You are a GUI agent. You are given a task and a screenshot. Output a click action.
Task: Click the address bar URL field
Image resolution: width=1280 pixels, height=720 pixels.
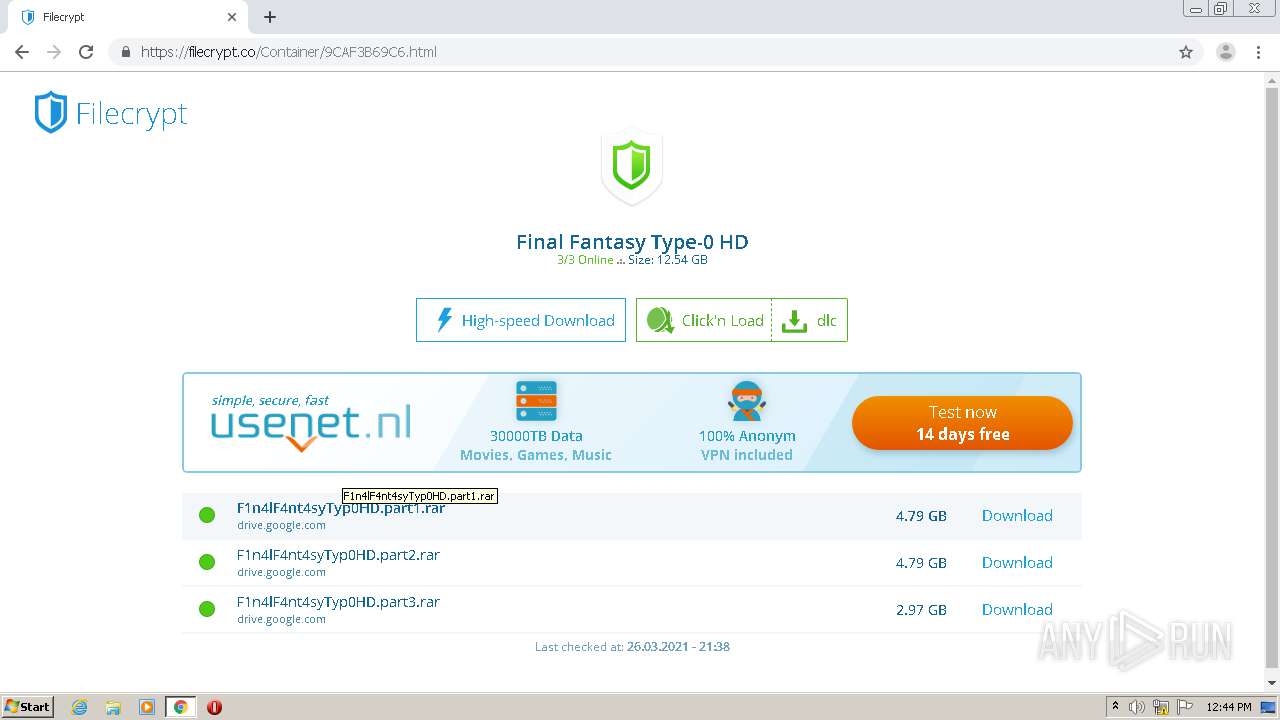pos(640,52)
